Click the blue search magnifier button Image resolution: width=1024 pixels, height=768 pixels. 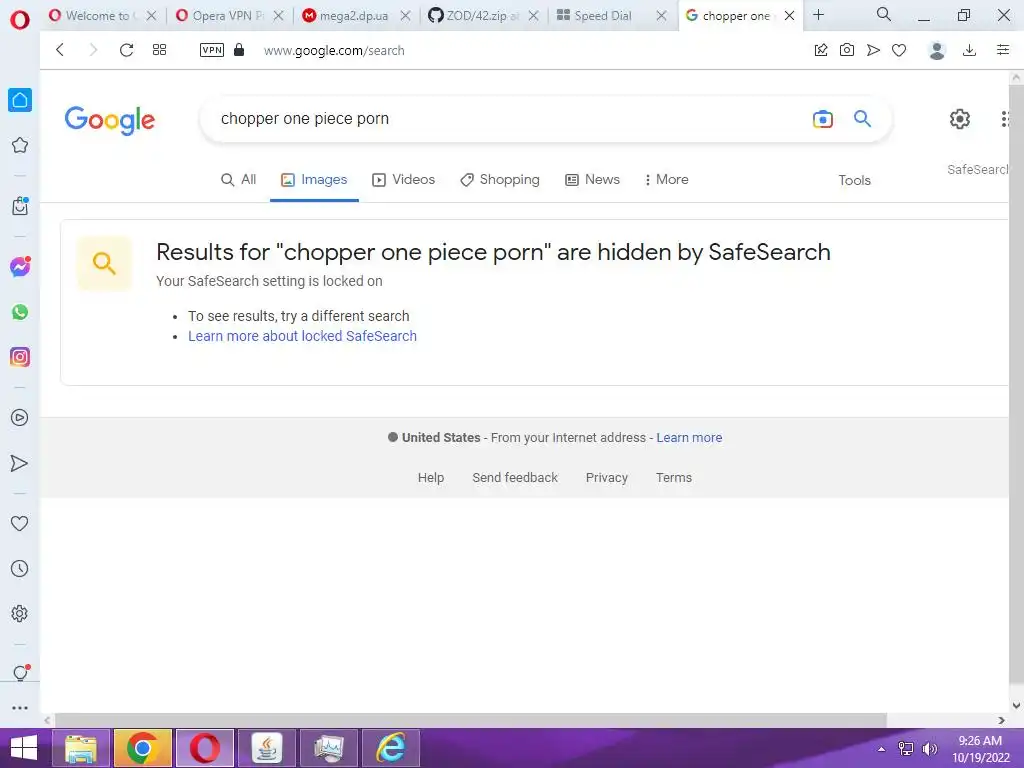(x=863, y=118)
